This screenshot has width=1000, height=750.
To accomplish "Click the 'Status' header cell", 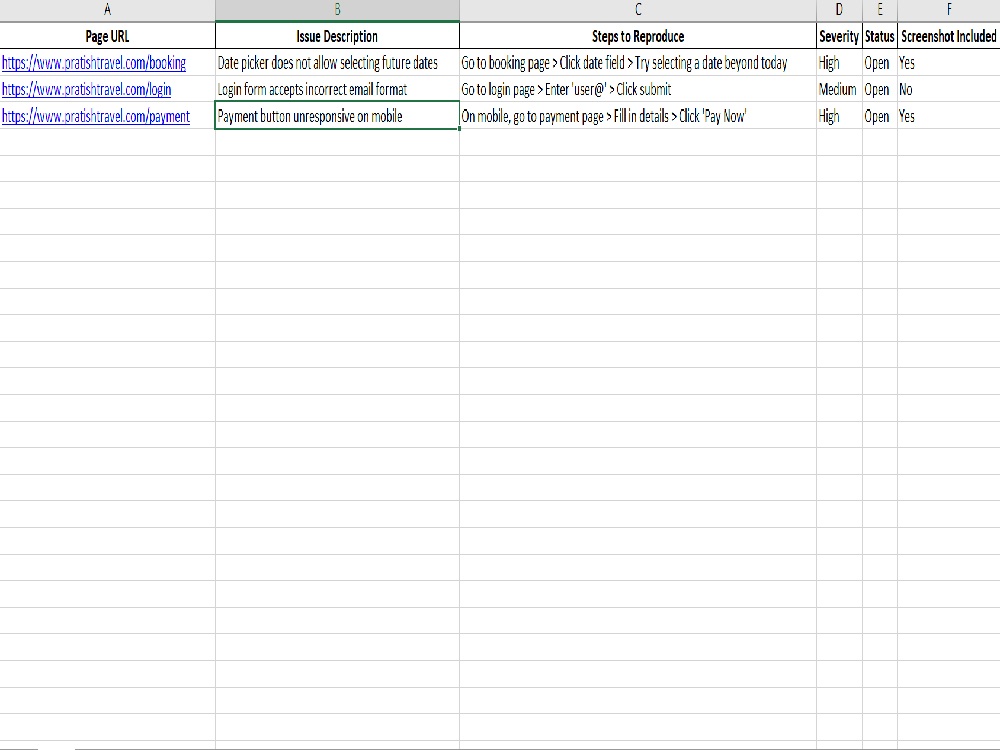I will 880,36.
